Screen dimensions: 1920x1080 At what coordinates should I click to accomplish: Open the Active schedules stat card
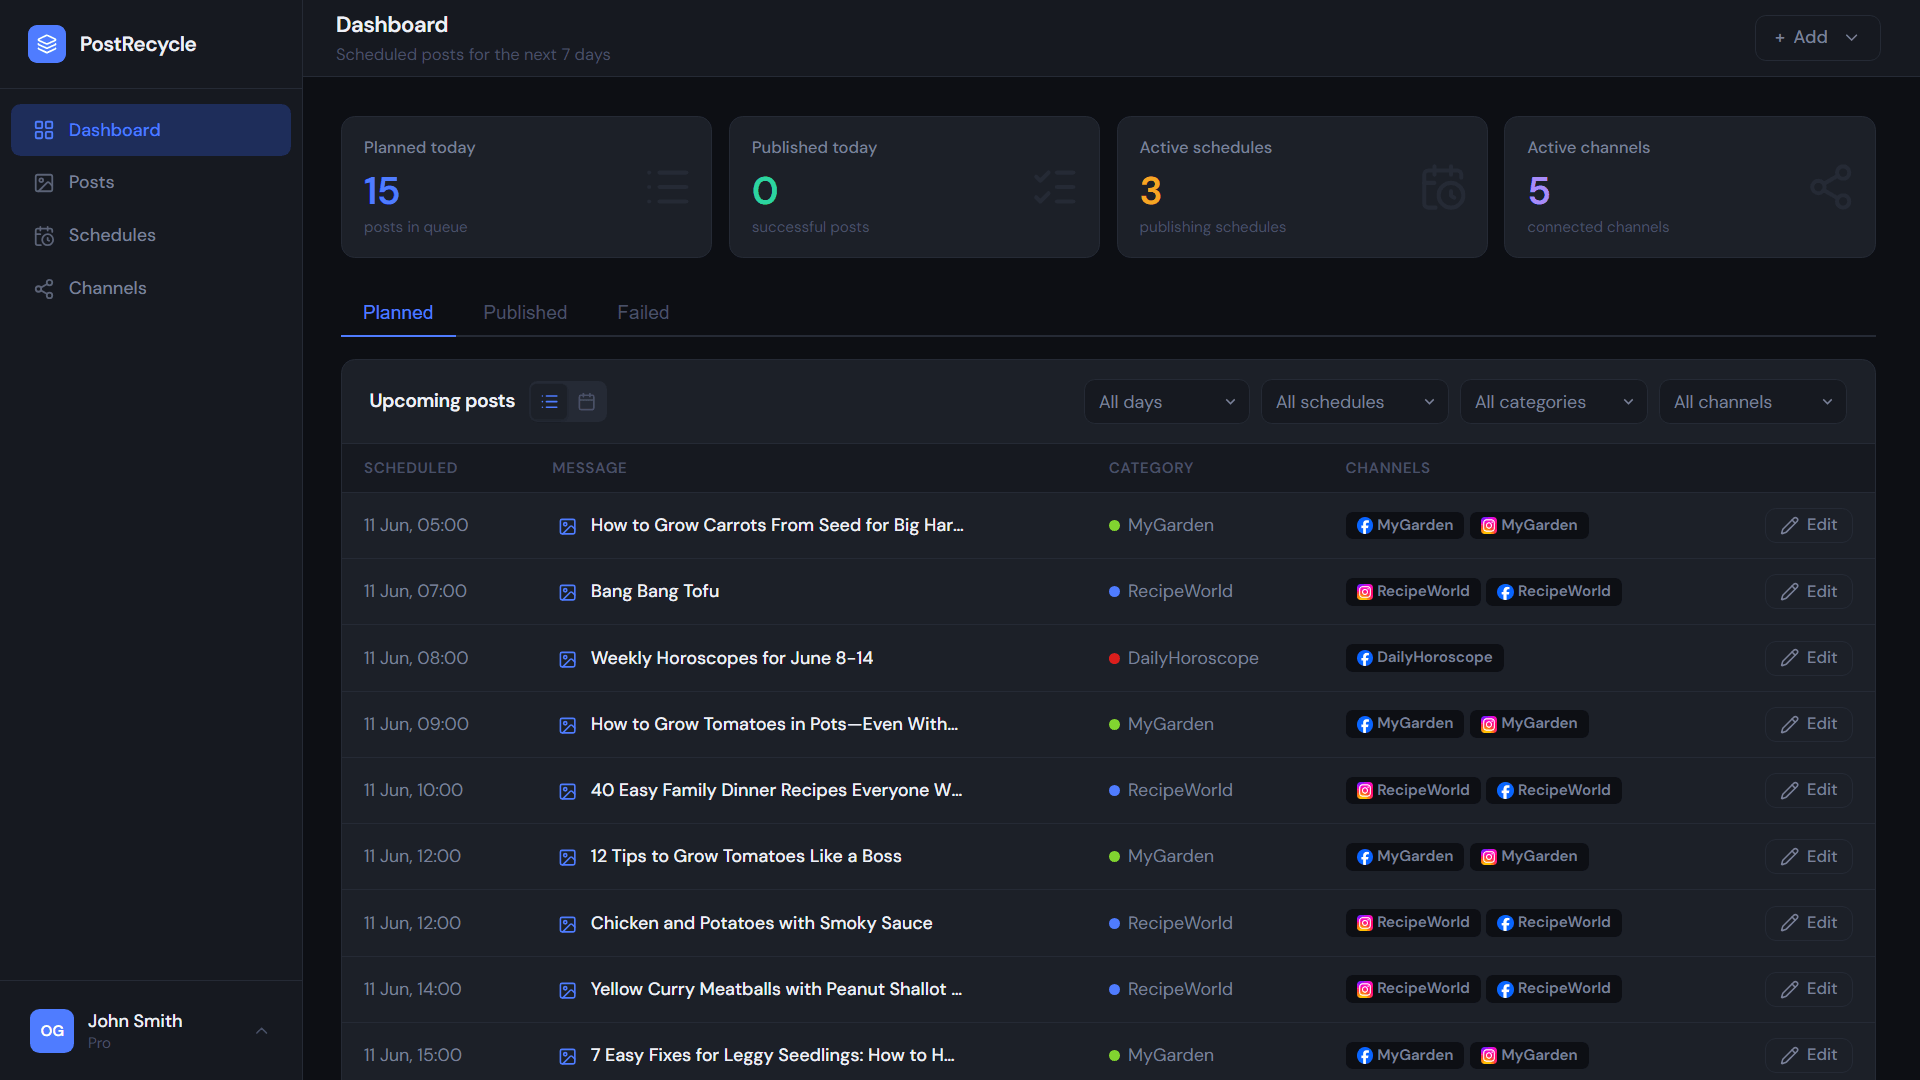1302,187
